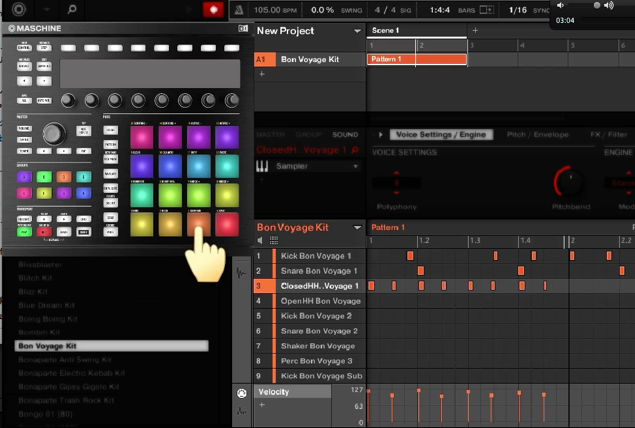The image size is (635, 428).
Task: Open the search magnifier icon
Action: click(x=72, y=9)
